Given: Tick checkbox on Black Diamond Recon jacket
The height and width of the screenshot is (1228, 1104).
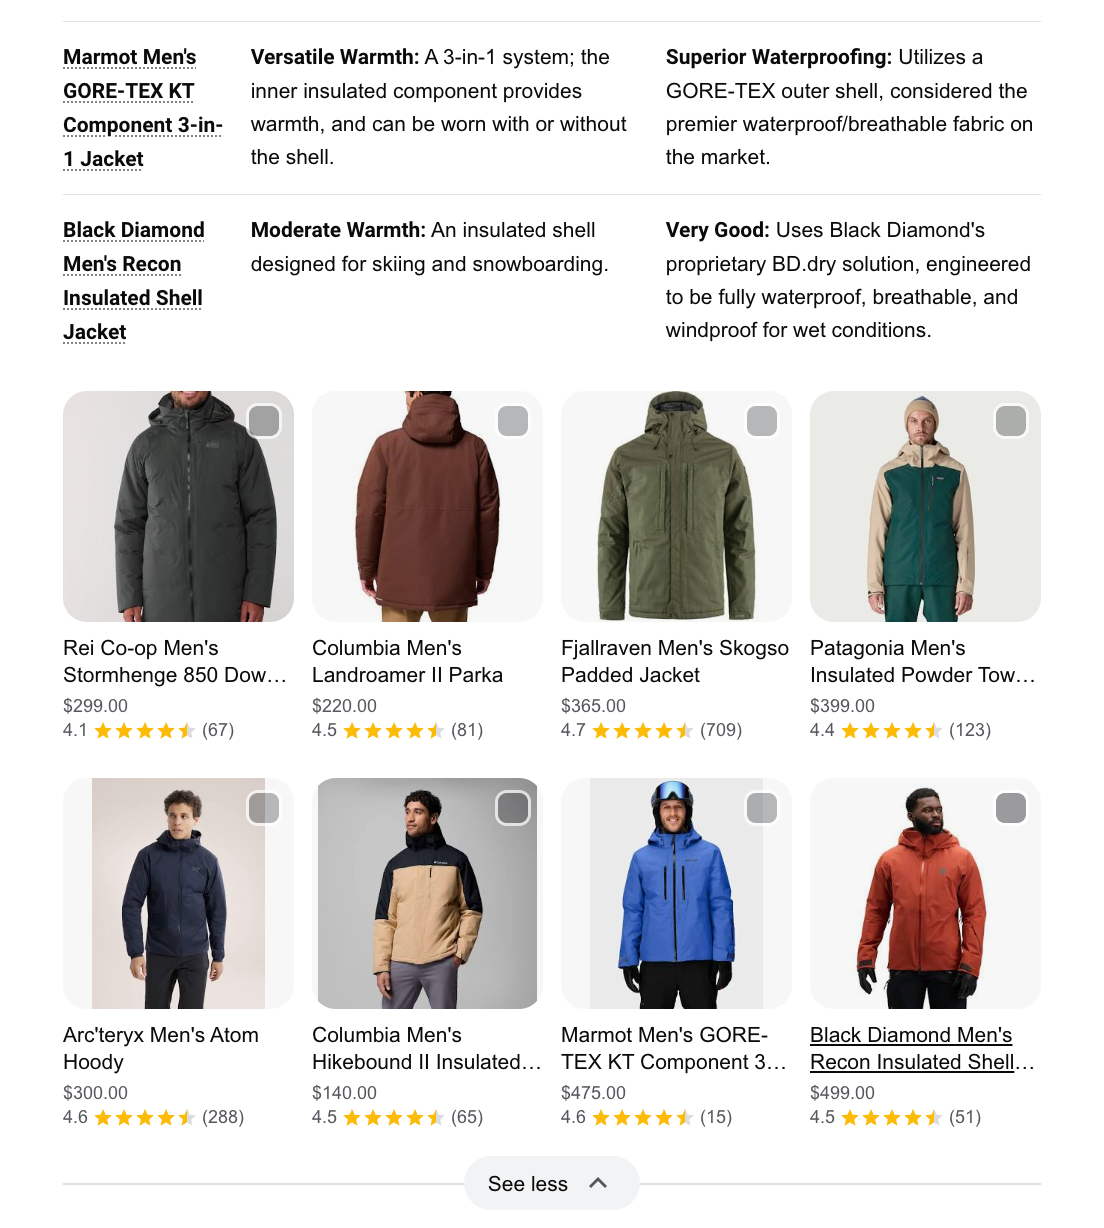Looking at the screenshot, I should [x=1011, y=808].
